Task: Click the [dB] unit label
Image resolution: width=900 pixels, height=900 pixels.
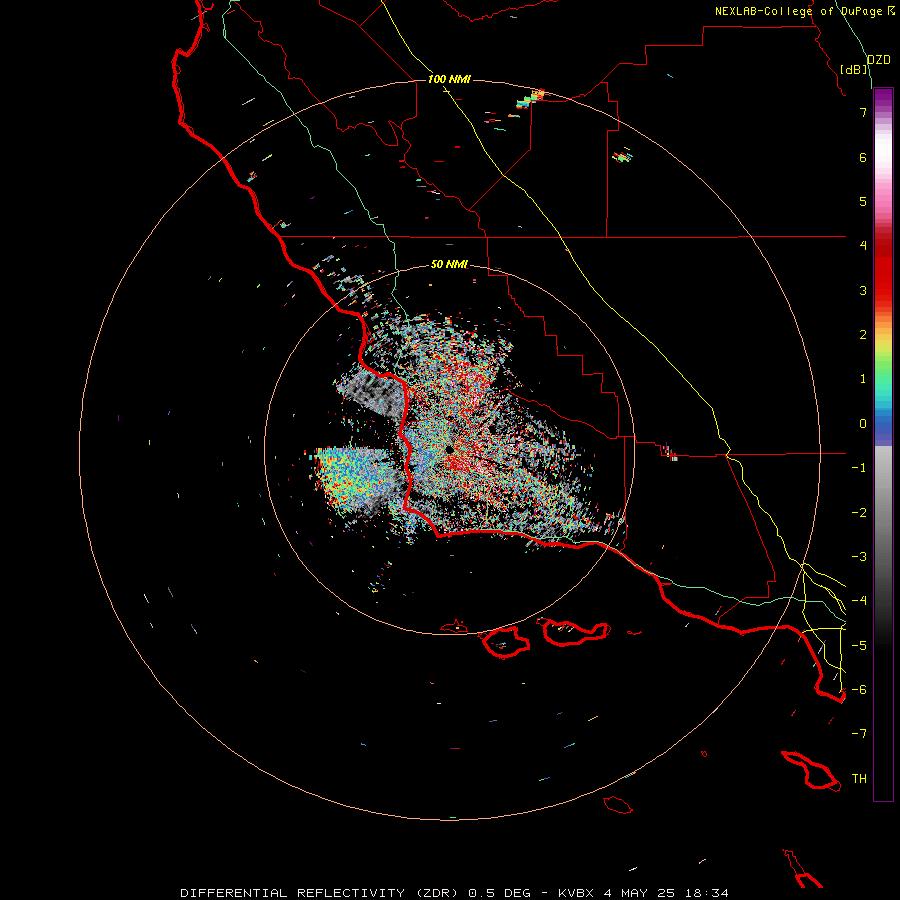Action: [854, 69]
